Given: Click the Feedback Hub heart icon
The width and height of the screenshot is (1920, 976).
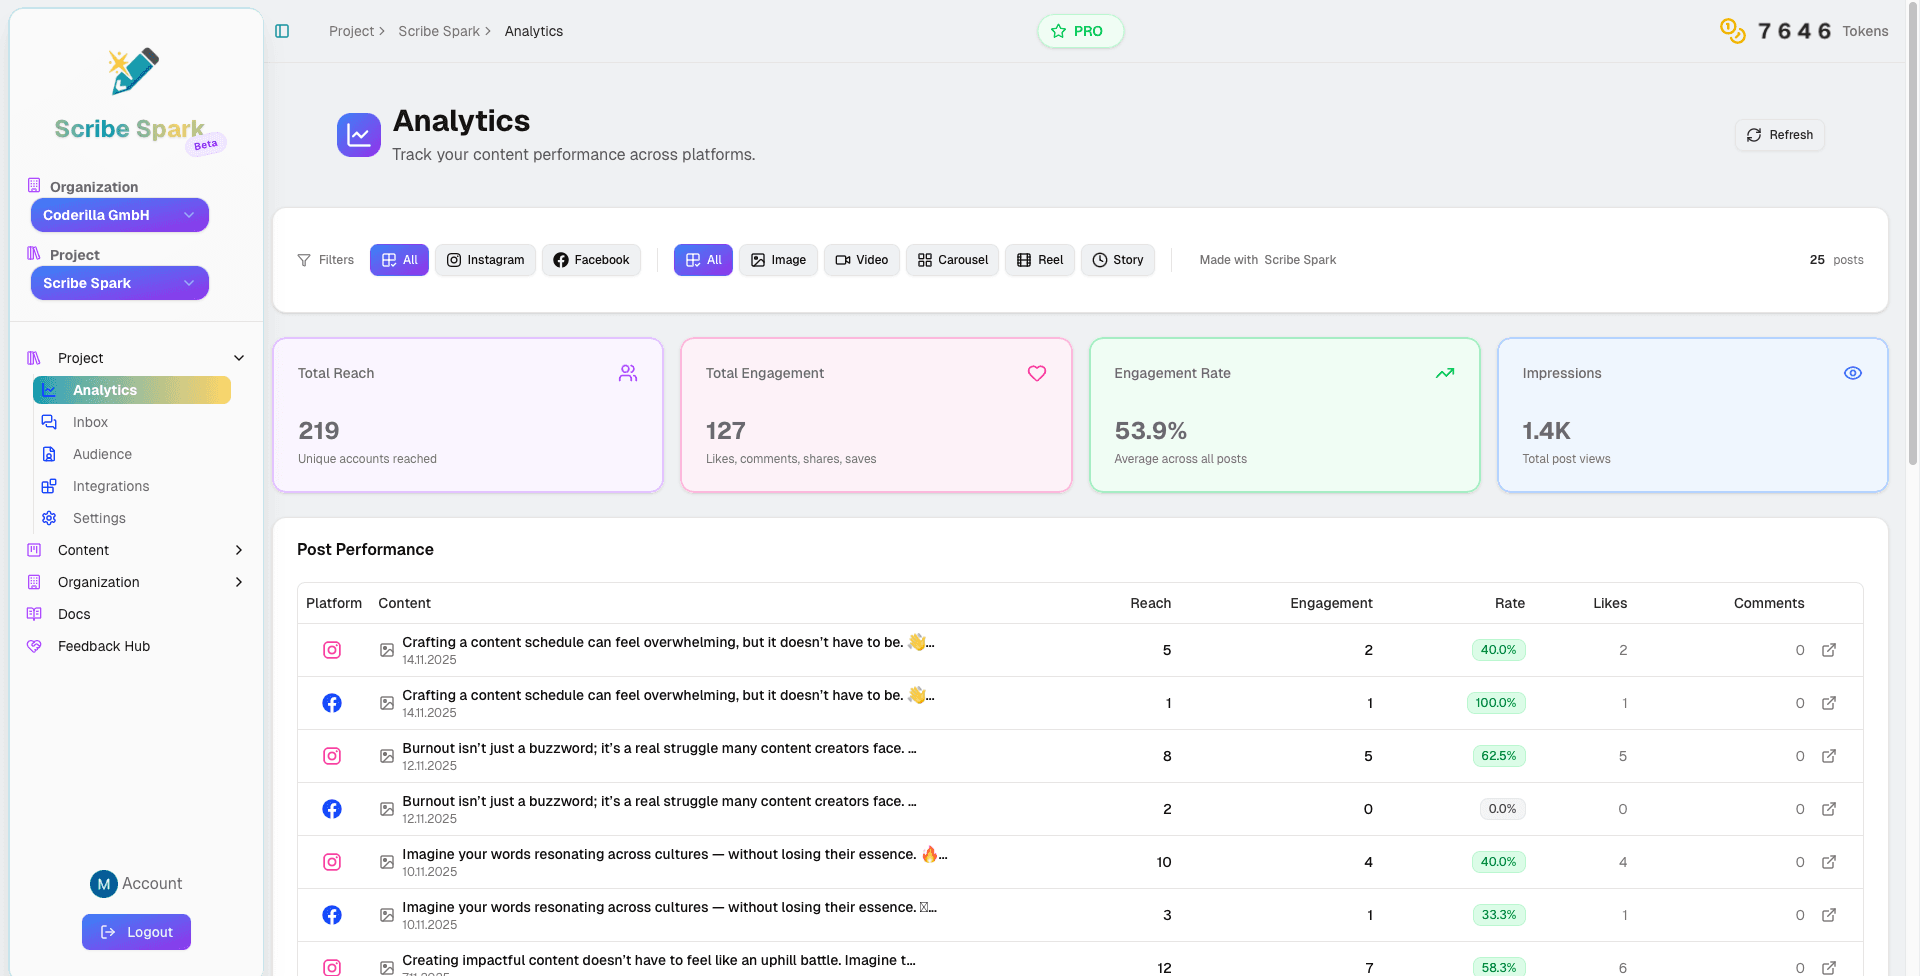Looking at the screenshot, I should point(33,646).
